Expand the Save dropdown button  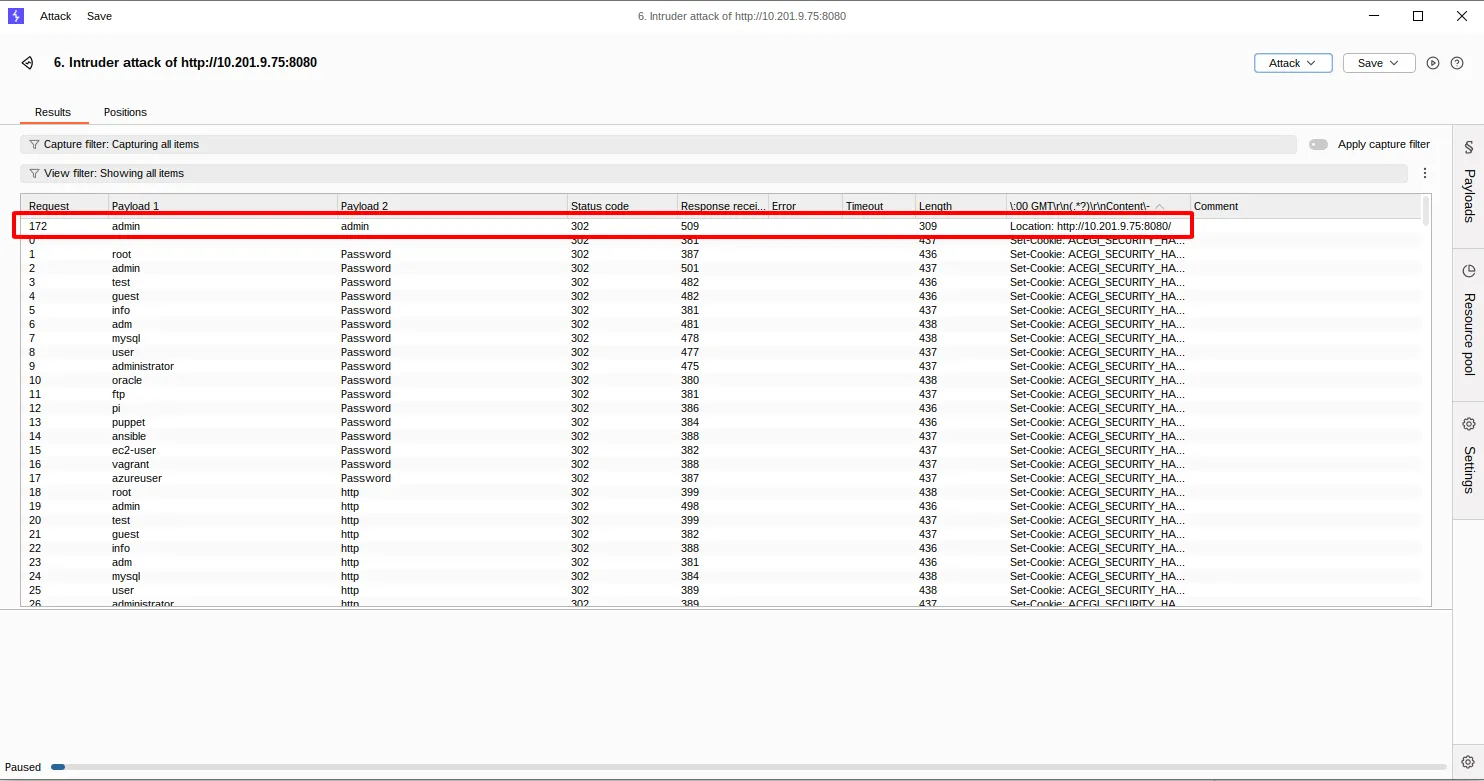(x=1378, y=63)
